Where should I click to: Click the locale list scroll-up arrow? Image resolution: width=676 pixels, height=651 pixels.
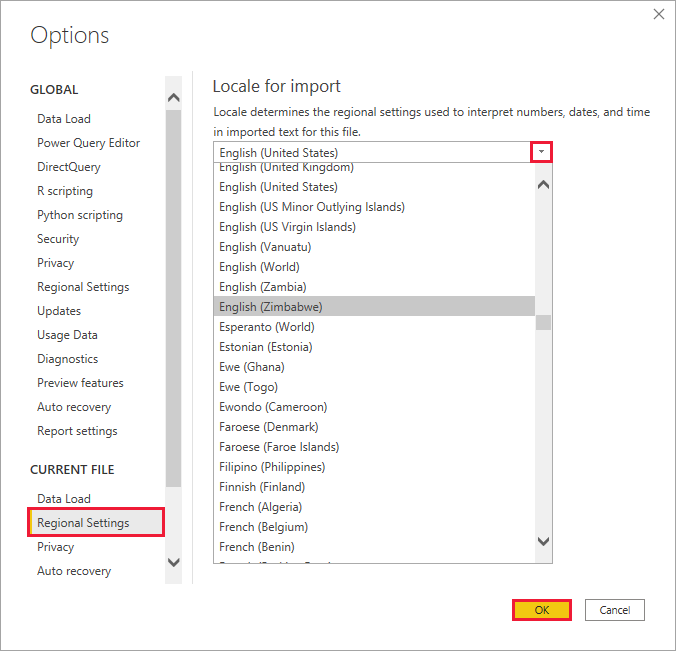coord(543,185)
